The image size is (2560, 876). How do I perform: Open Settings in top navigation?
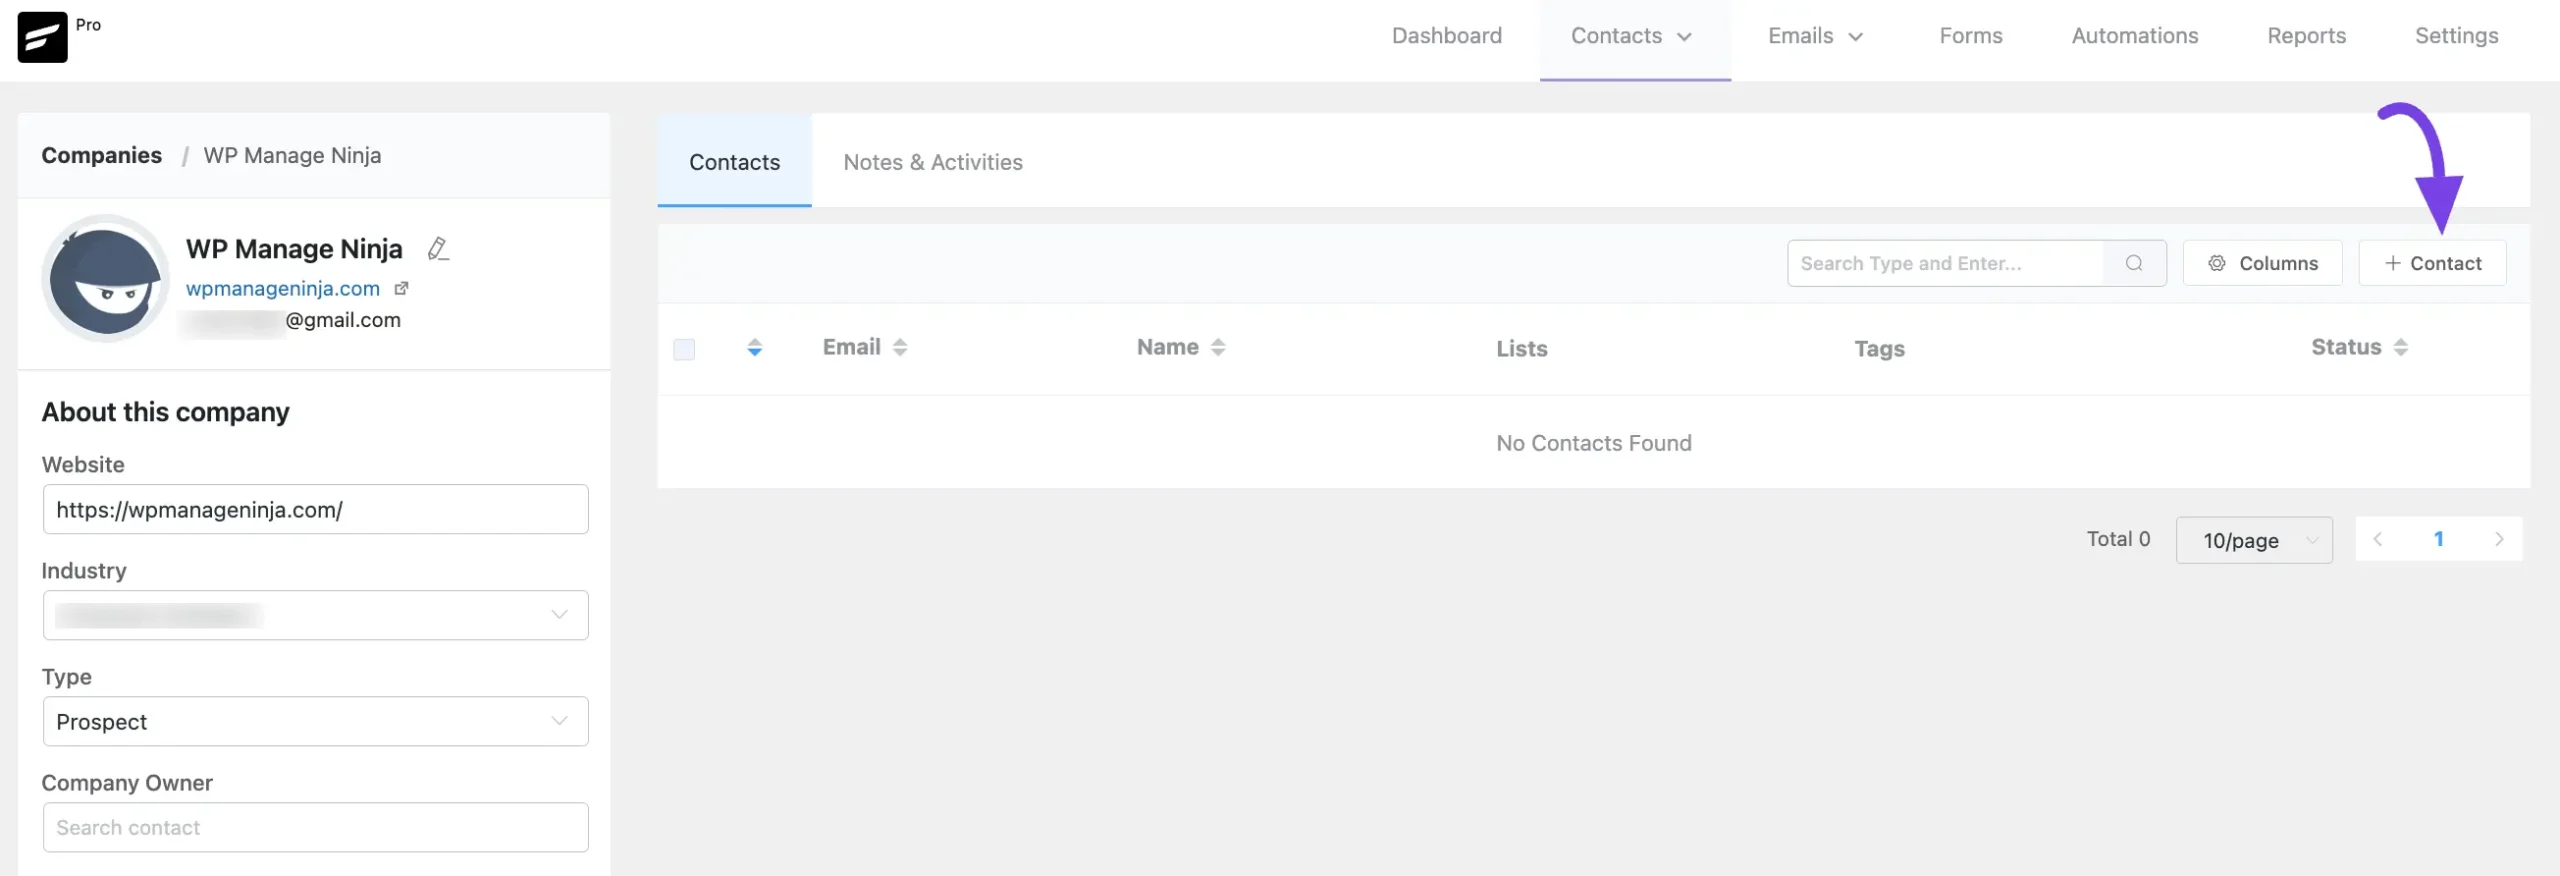pos(2457,36)
